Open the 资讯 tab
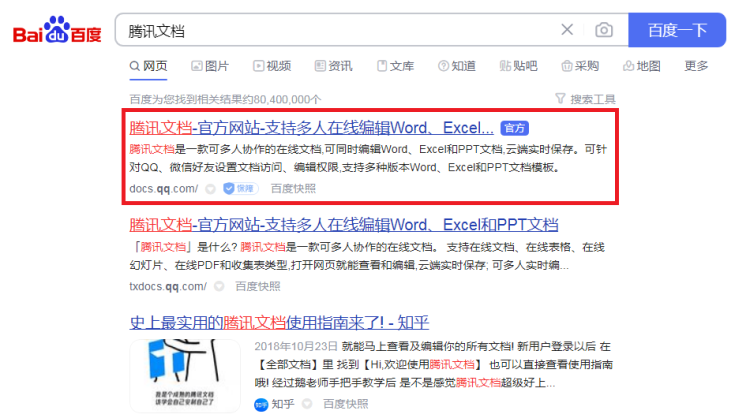 click(333, 66)
